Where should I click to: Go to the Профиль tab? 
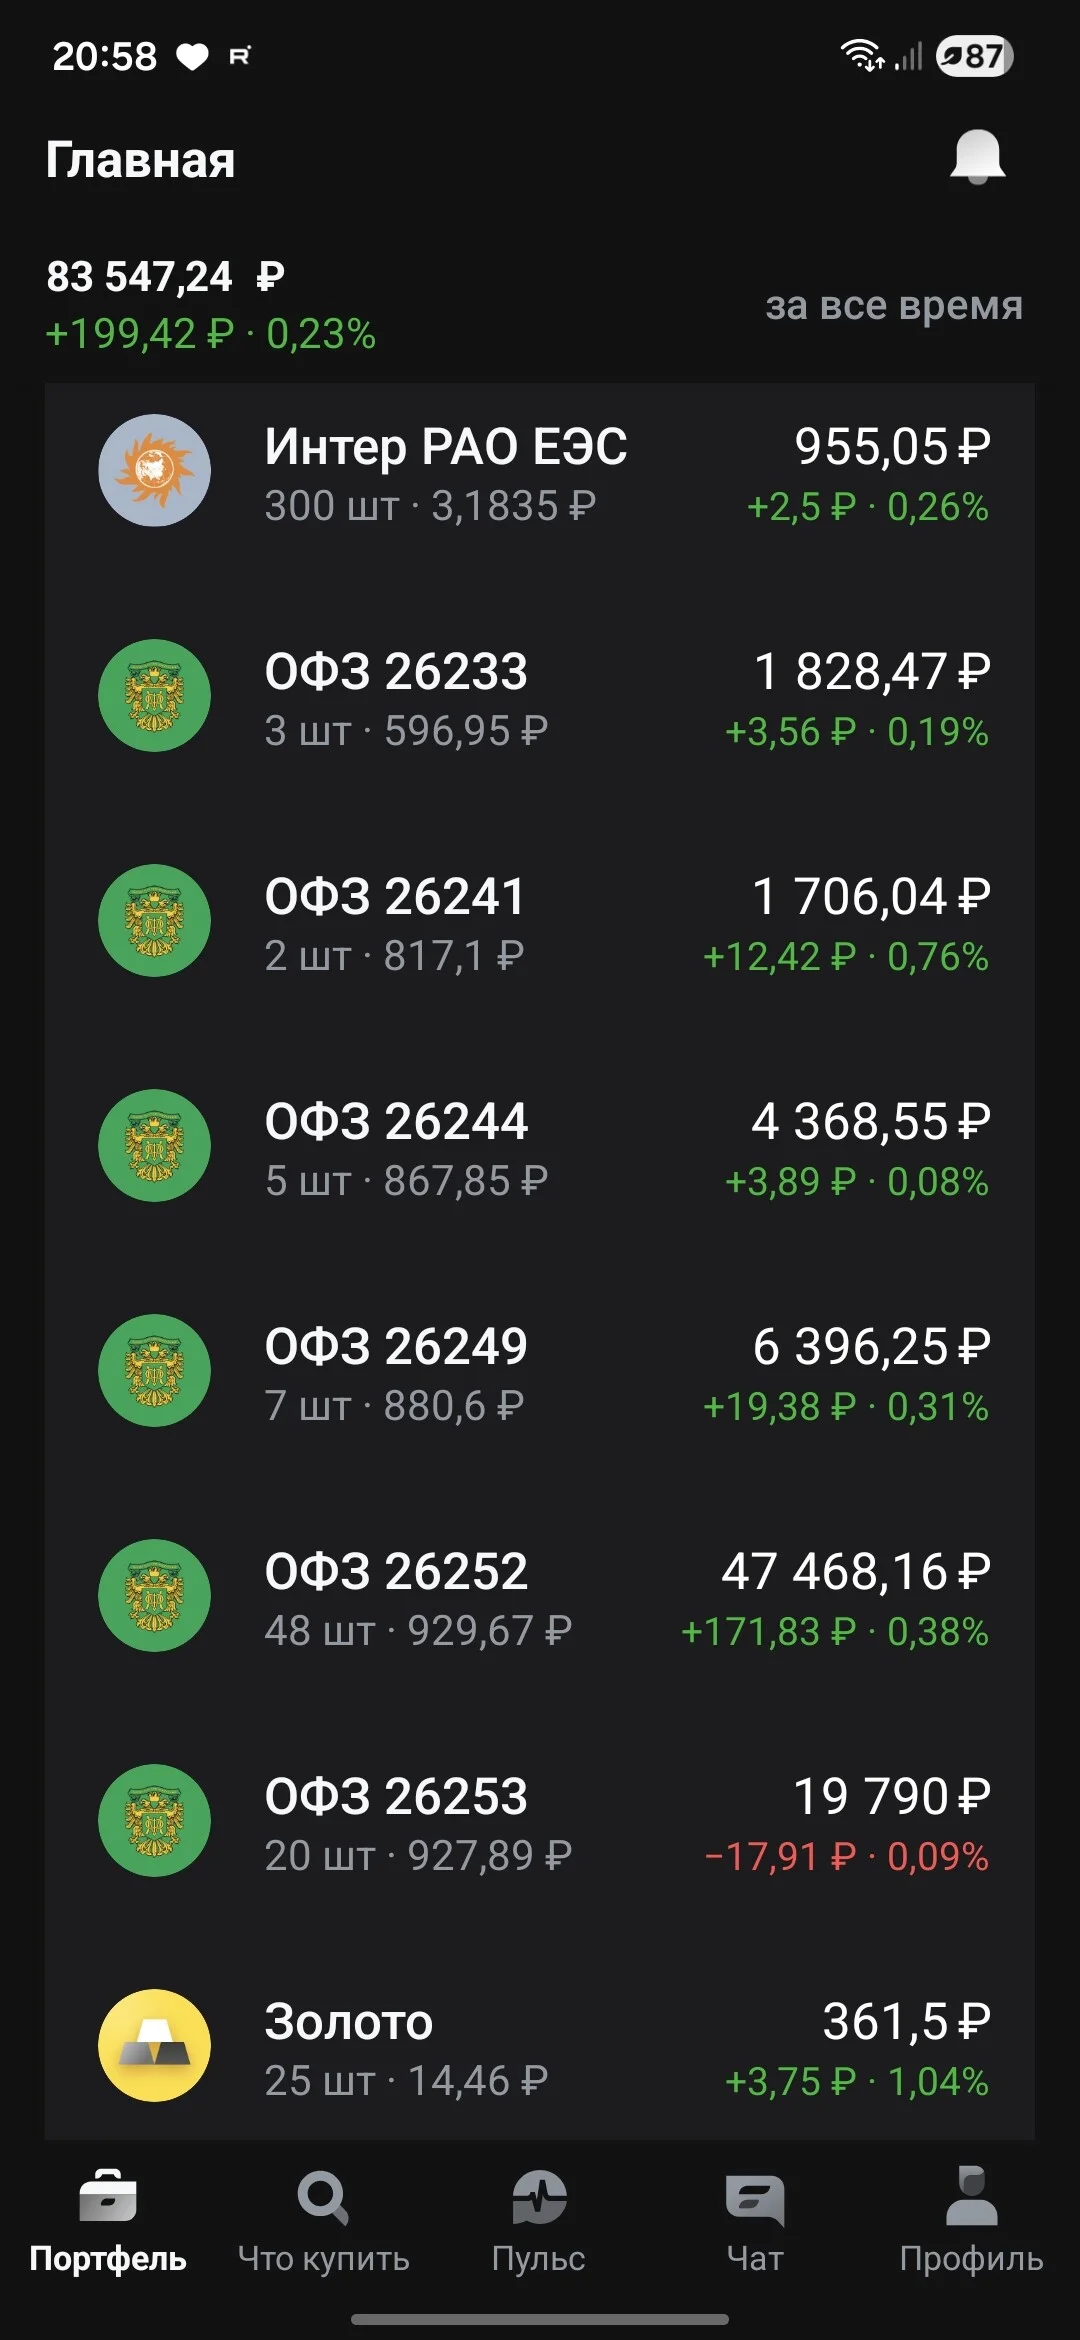pyautogui.click(x=971, y=2221)
